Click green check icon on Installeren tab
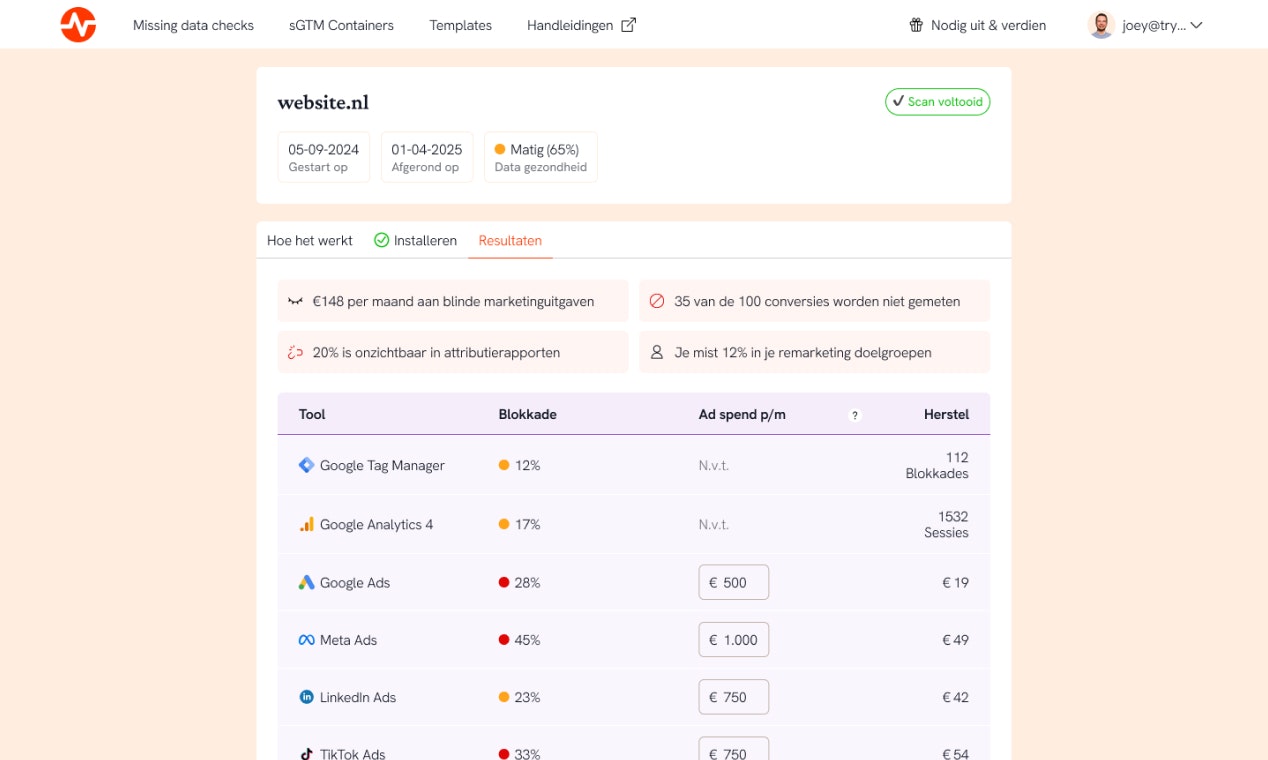This screenshot has height=760, width=1268. pos(381,240)
